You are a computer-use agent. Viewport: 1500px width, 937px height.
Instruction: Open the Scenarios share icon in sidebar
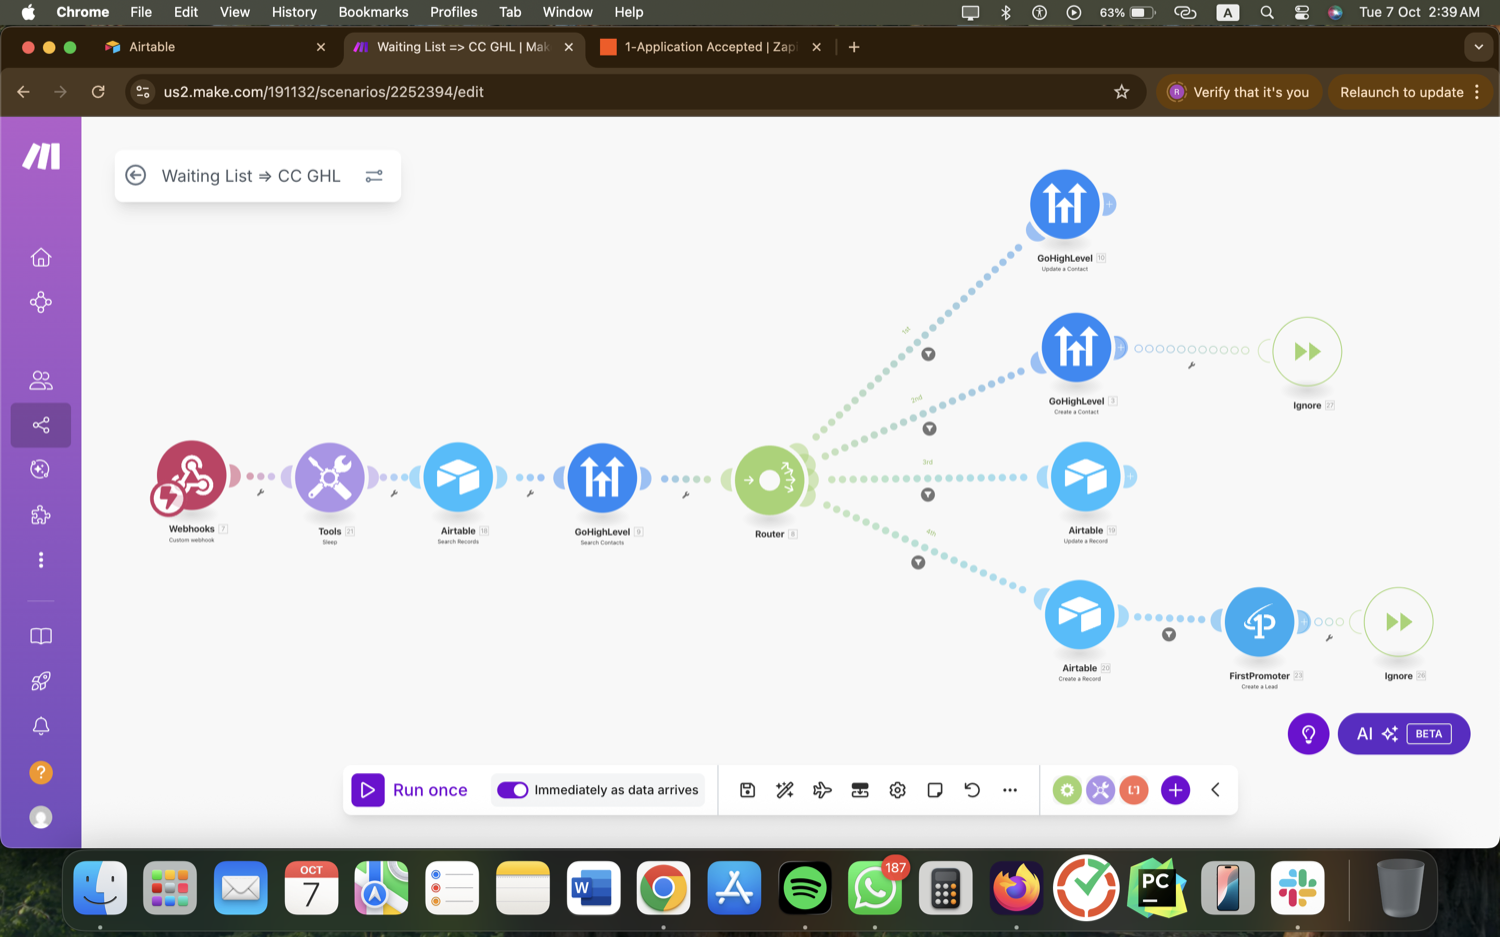click(x=41, y=425)
